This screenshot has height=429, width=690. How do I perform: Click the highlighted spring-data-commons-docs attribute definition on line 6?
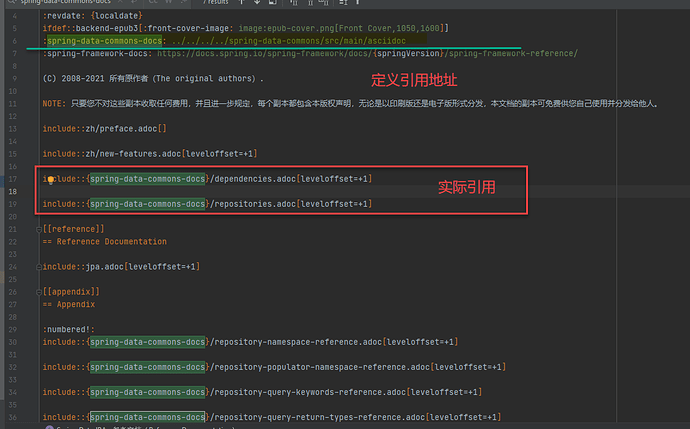point(104,41)
